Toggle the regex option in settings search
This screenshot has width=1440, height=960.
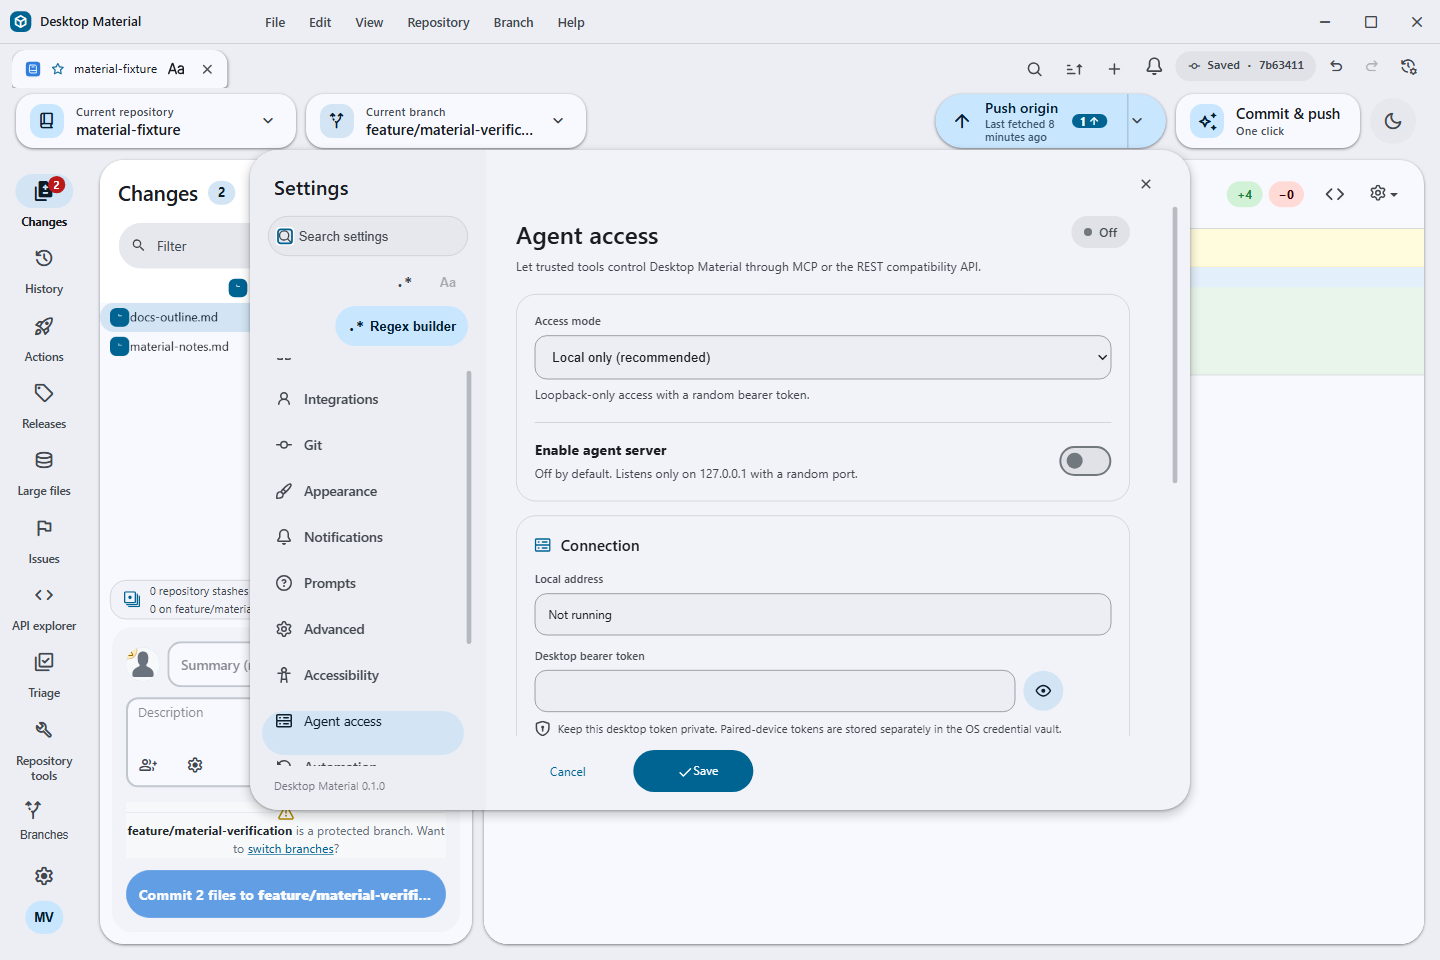[x=405, y=282]
